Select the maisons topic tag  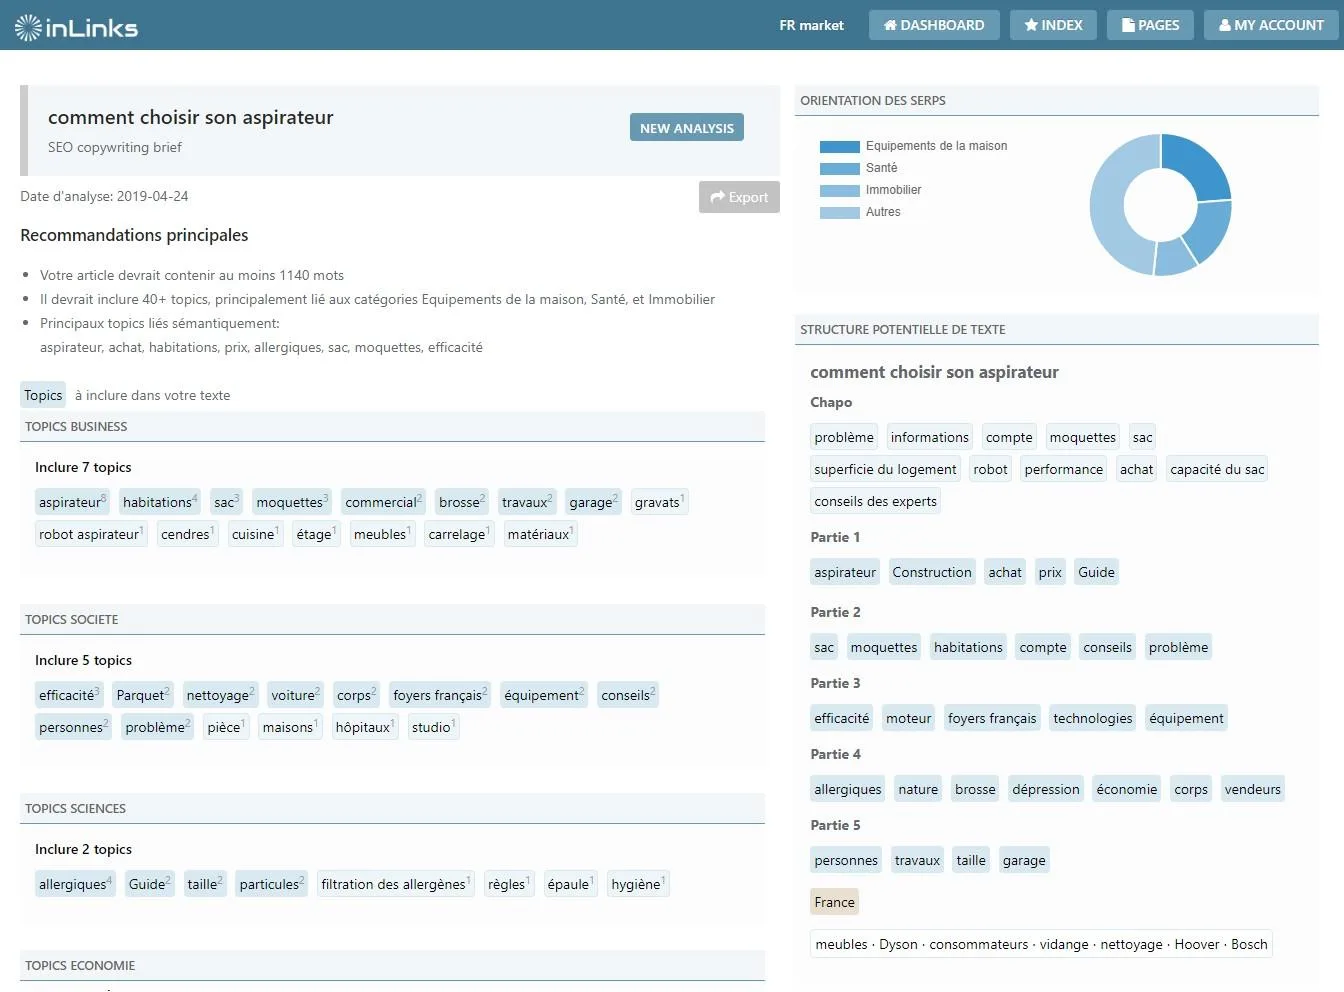(x=290, y=727)
